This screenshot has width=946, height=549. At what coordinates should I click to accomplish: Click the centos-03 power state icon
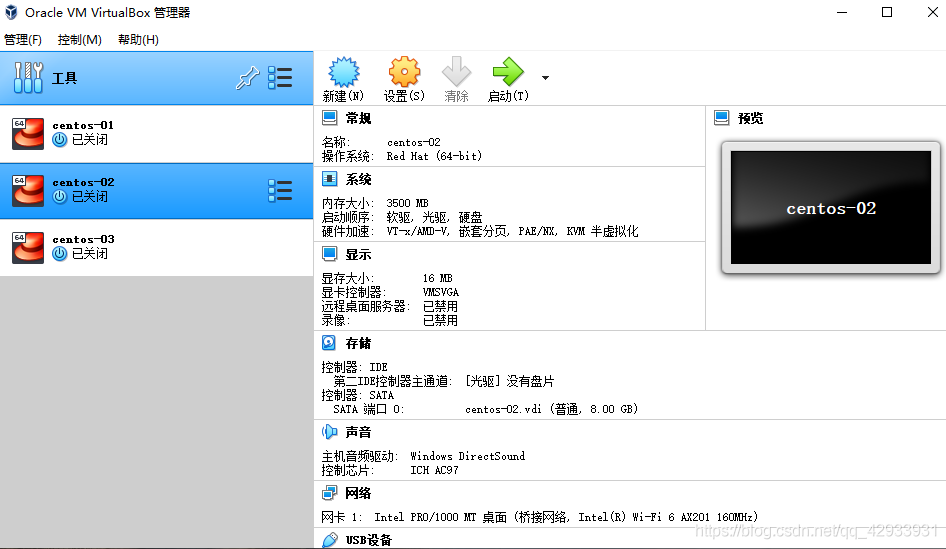click(59, 254)
